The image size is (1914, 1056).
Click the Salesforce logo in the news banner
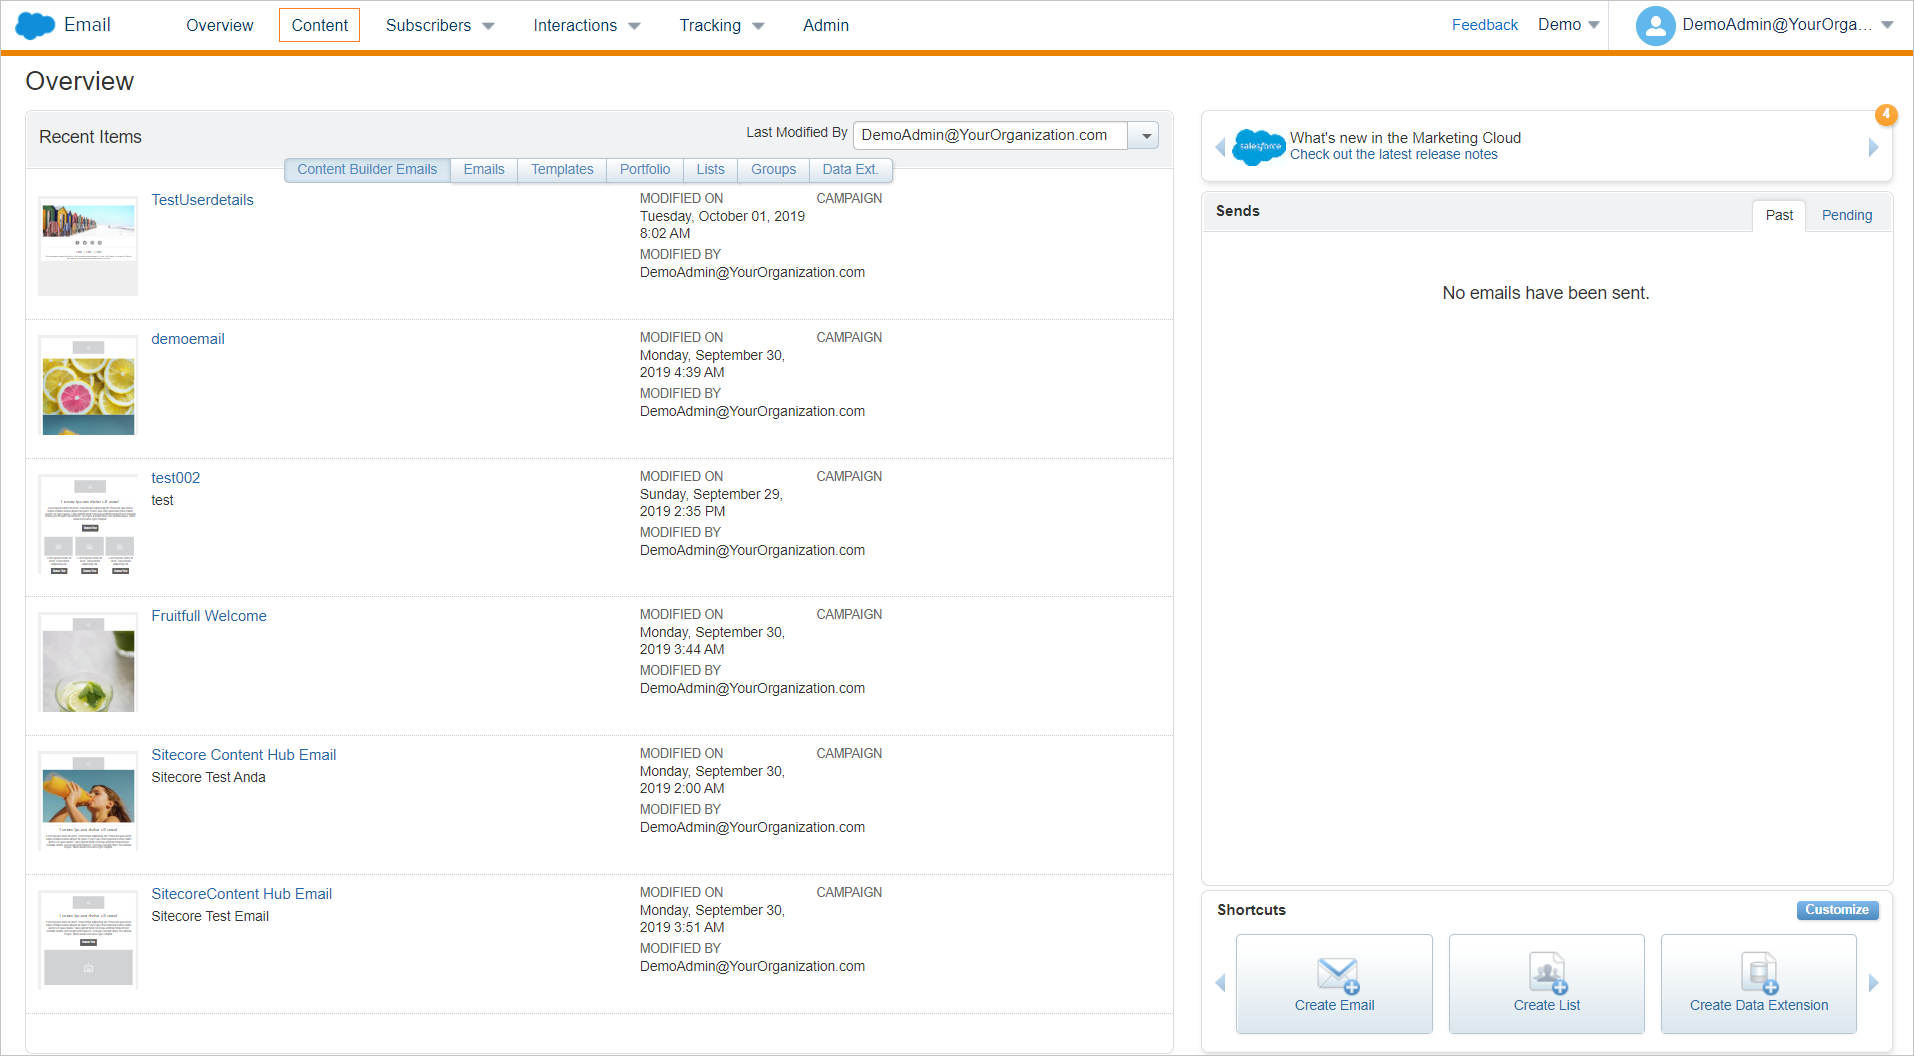1258,146
